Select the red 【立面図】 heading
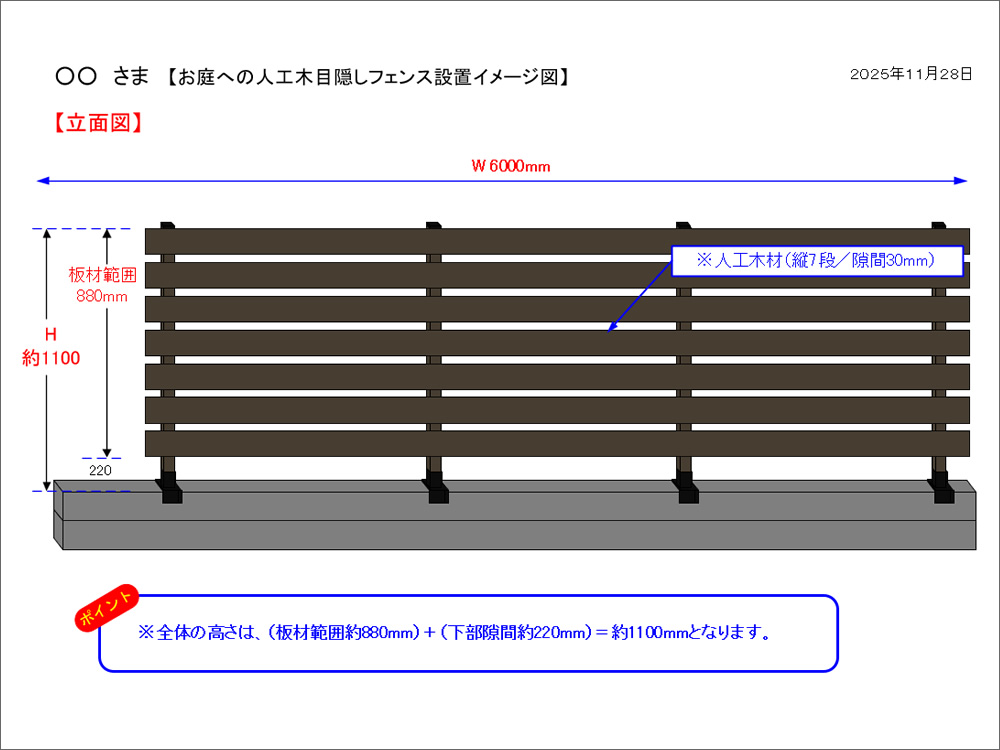The image size is (1000, 750). click(97, 122)
